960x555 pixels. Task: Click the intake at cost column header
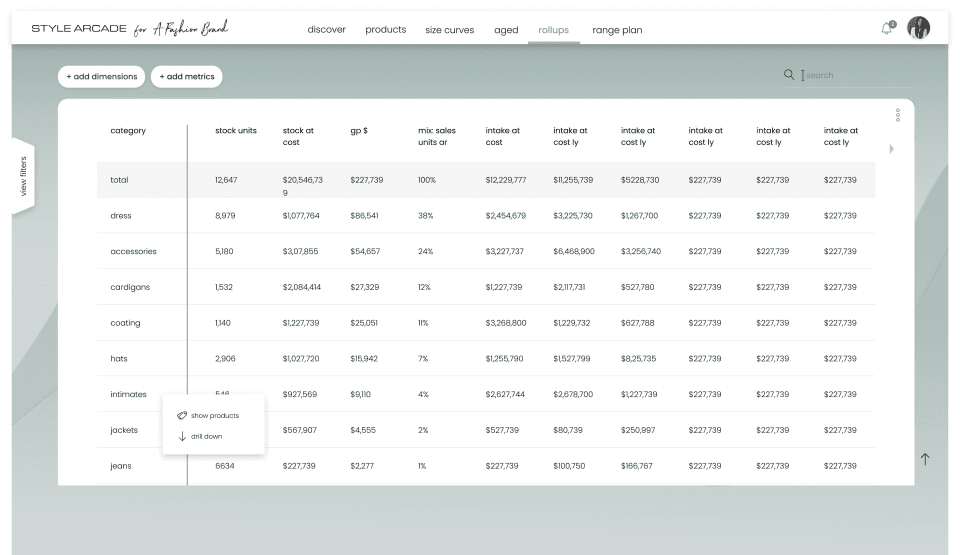pos(503,136)
